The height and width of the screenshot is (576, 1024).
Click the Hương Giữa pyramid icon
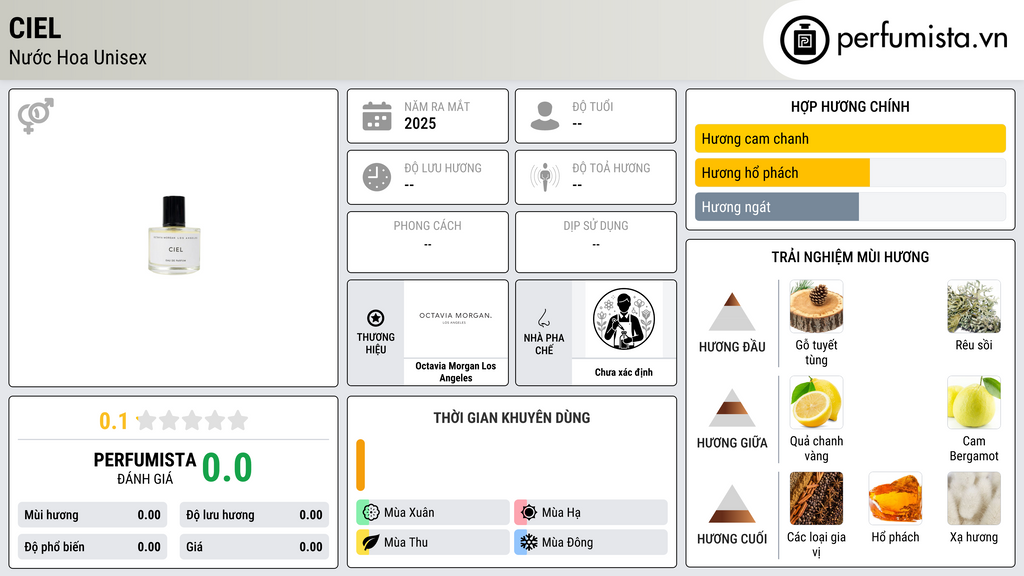click(732, 408)
